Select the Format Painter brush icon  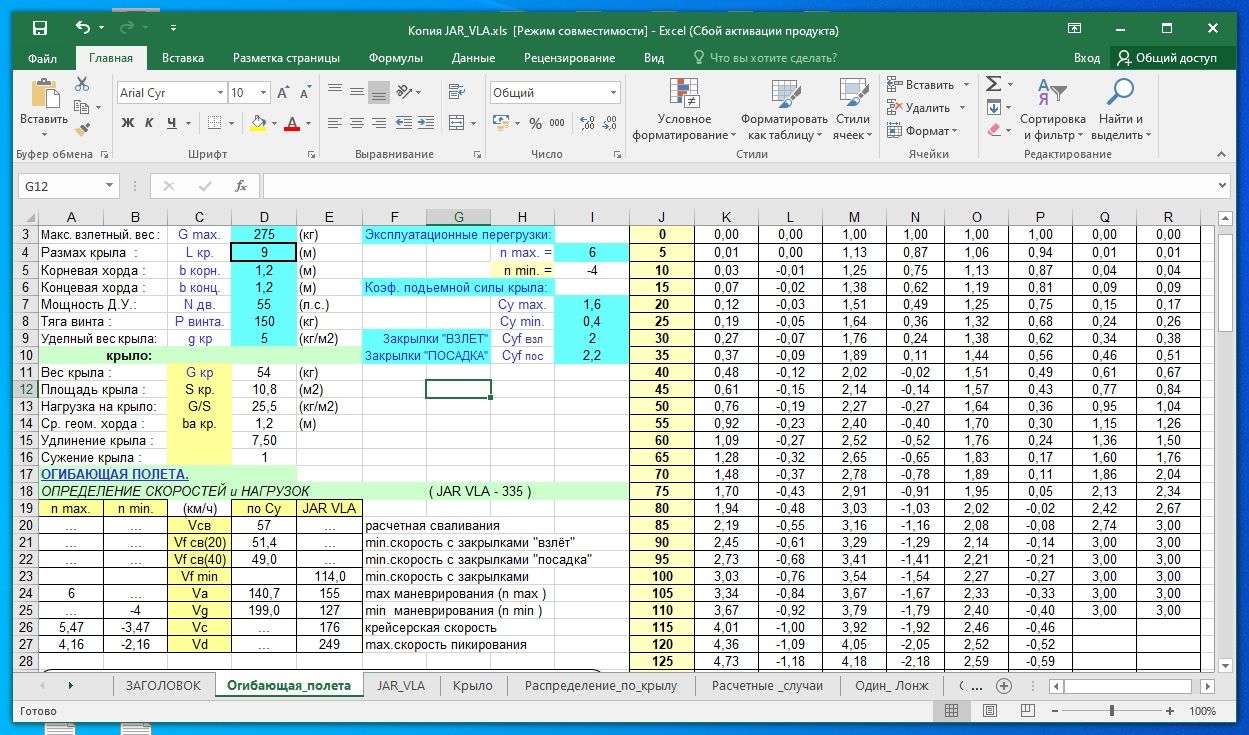point(83,129)
